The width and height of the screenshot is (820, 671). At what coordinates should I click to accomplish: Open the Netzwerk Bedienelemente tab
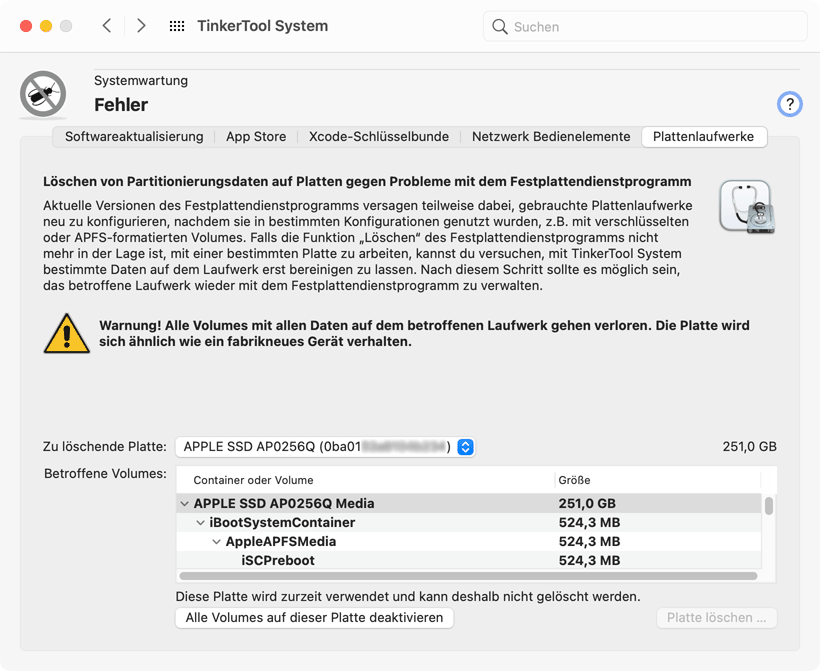(551, 137)
